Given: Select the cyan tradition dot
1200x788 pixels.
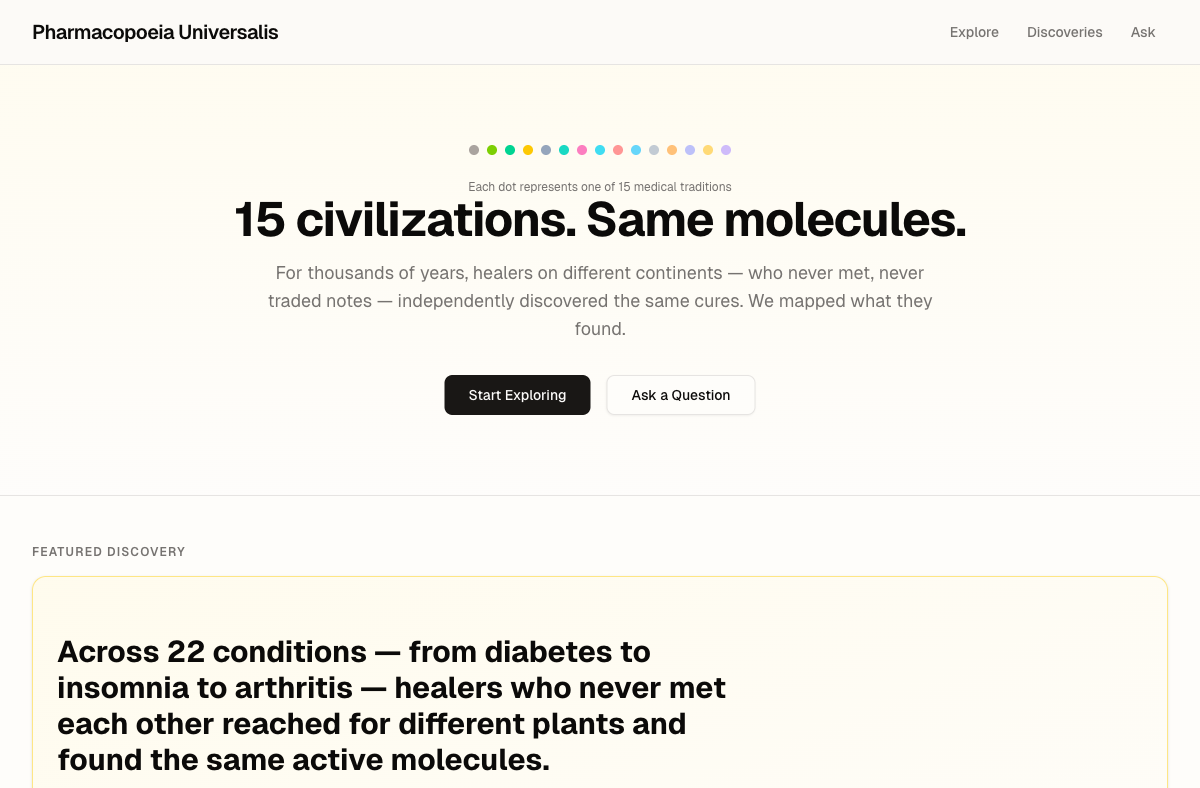Looking at the screenshot, I should pos(599,150).
